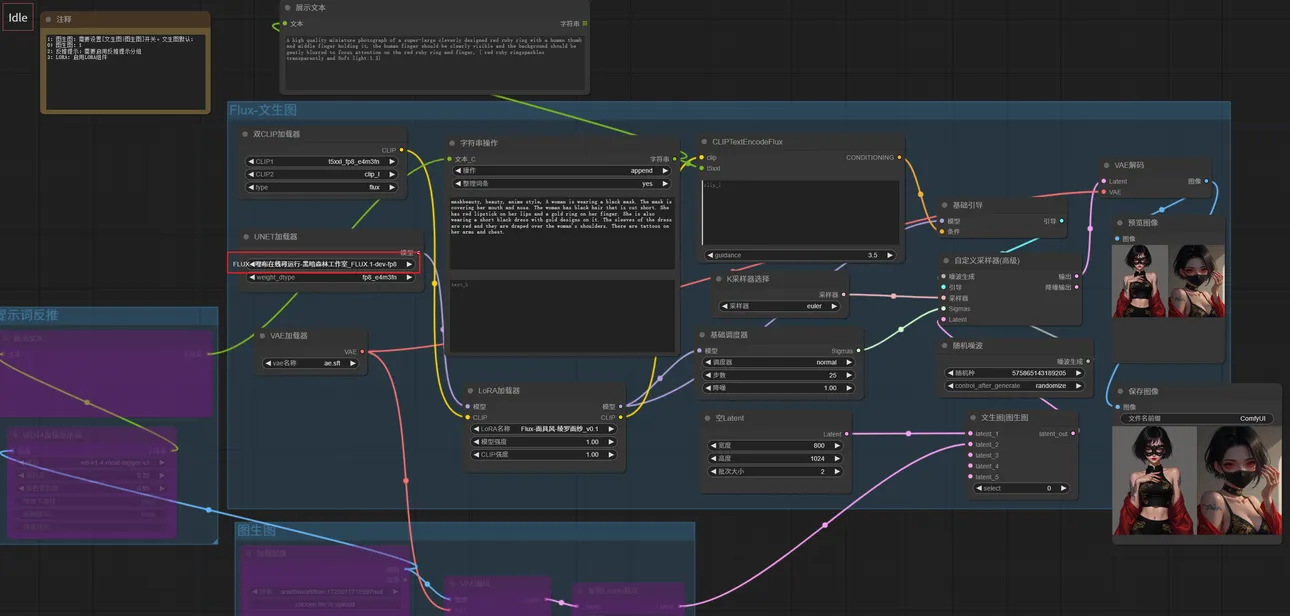Click the 步数 steps value slider
1290x616 pixels.
tap(780, 375)
